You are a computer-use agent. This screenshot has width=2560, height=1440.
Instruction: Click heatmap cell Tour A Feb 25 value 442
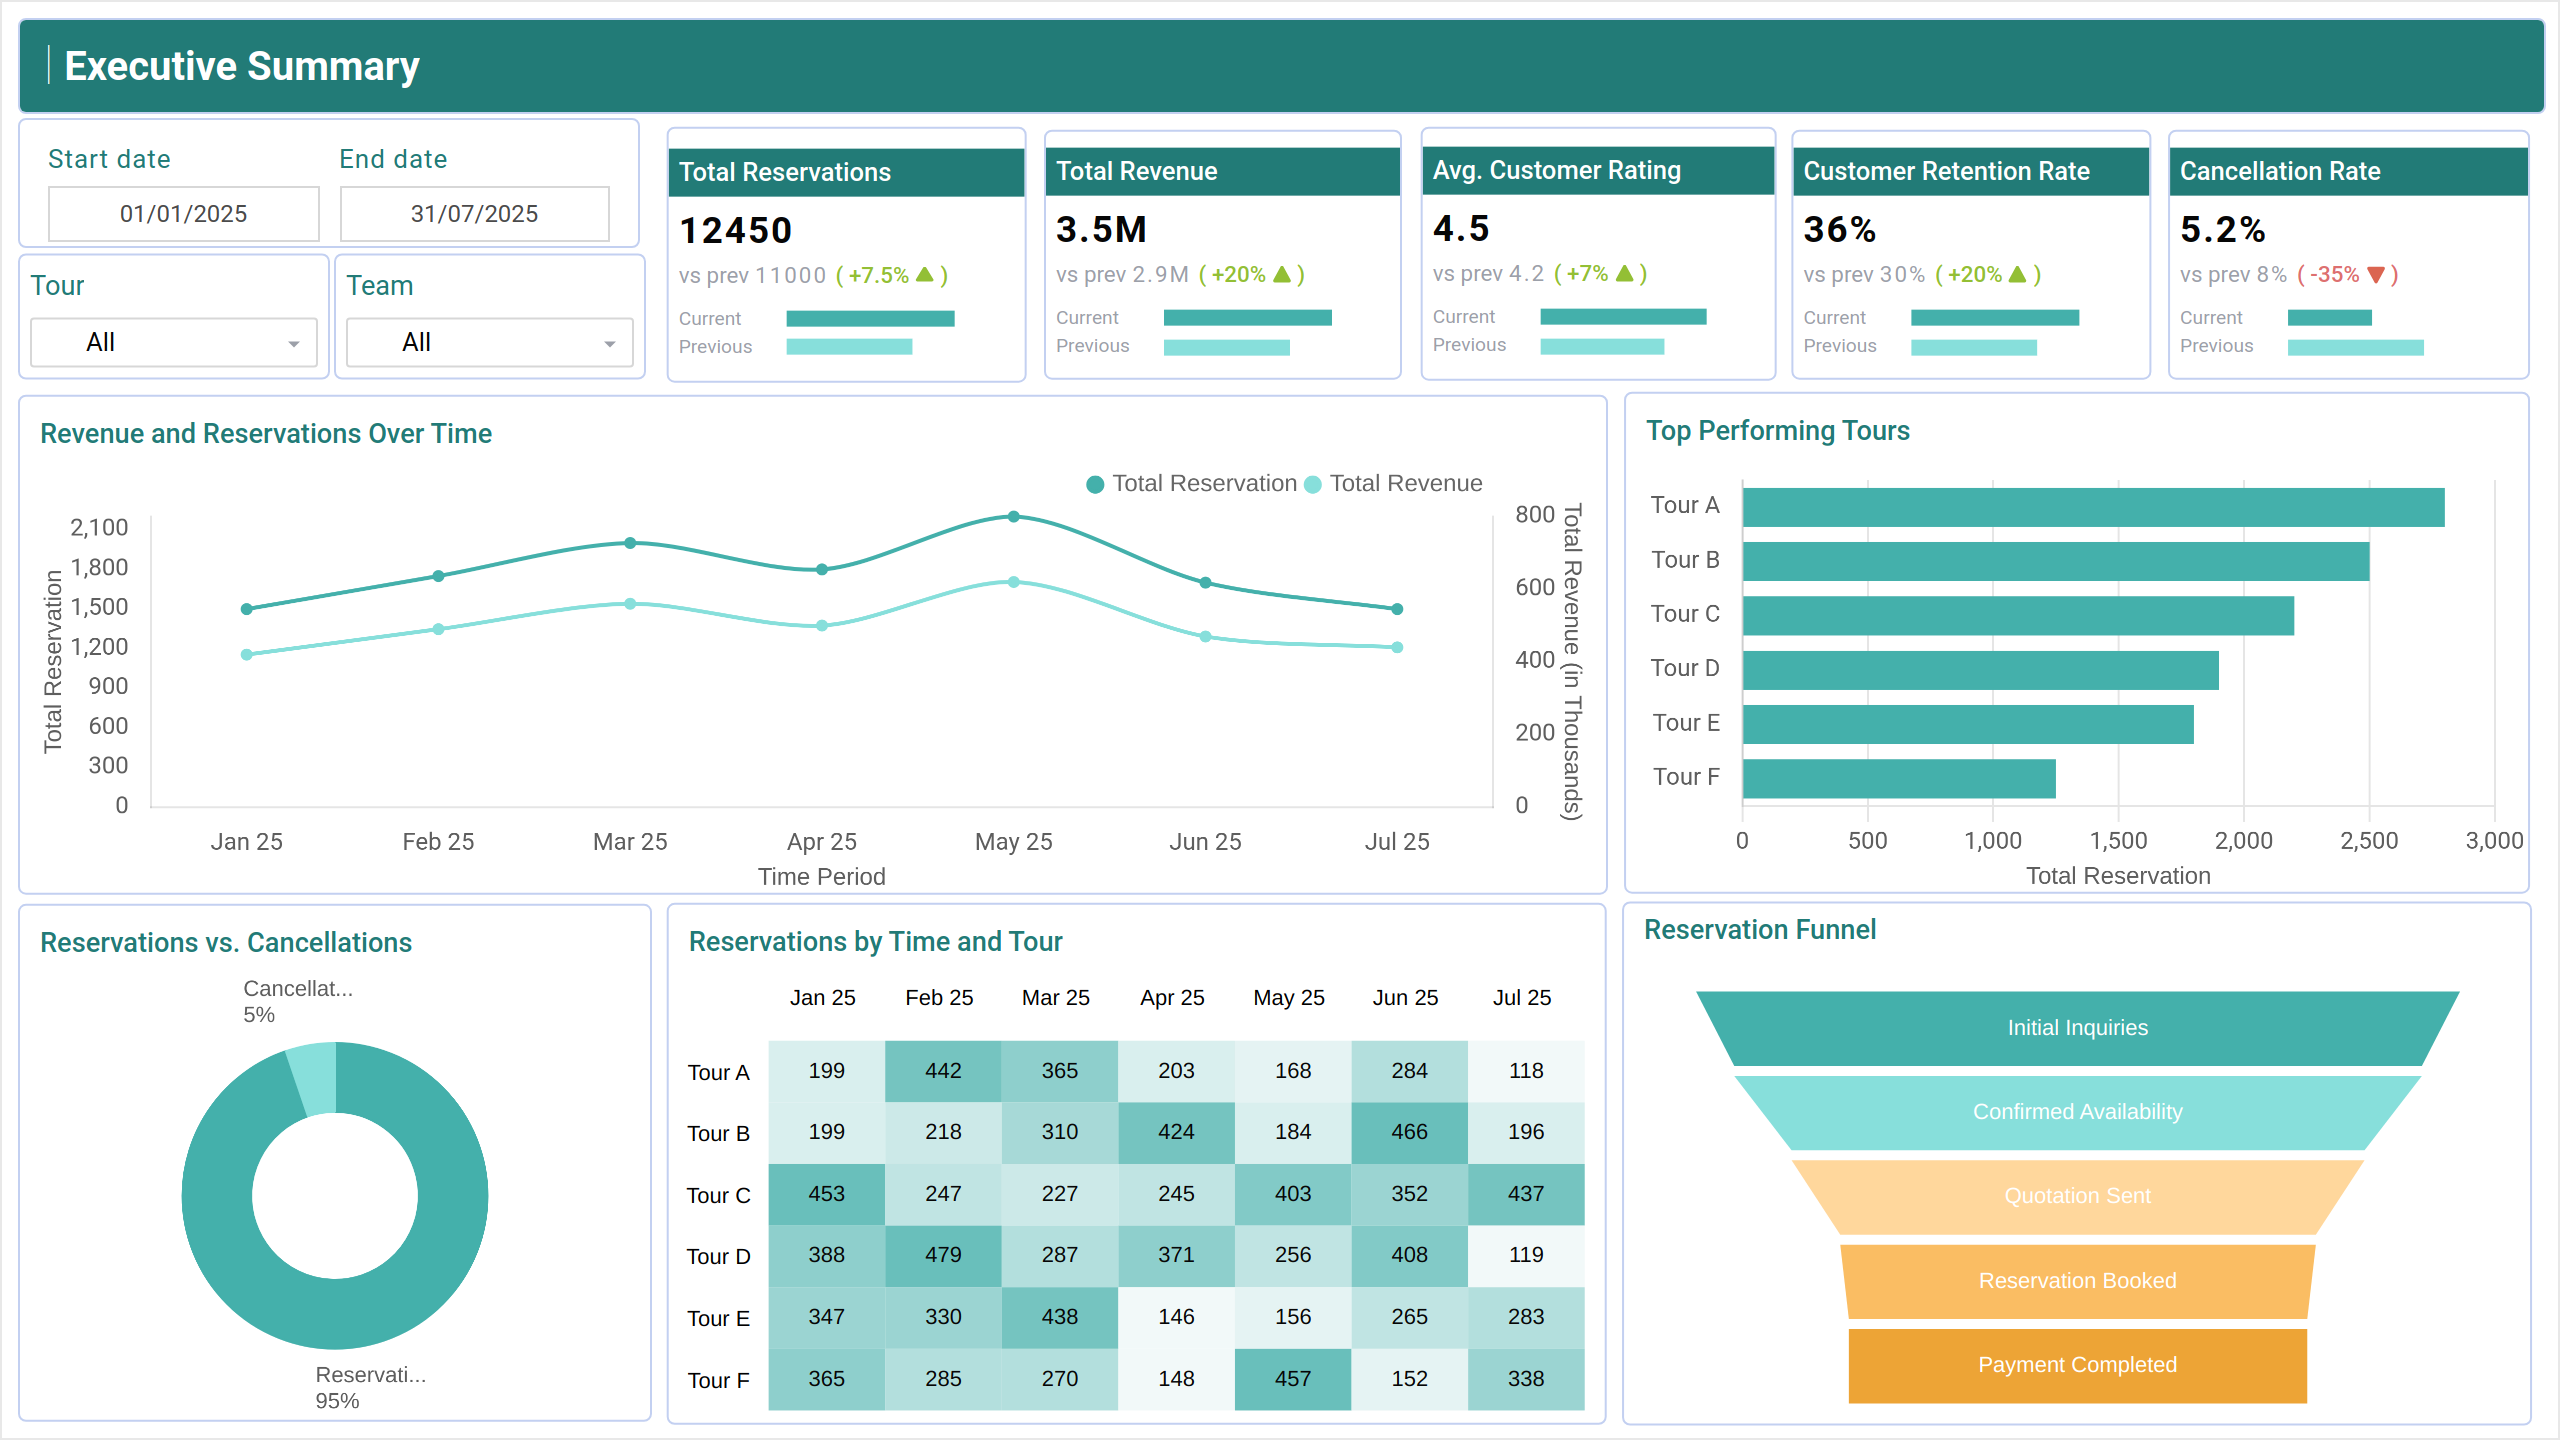tap(943, 1071)
